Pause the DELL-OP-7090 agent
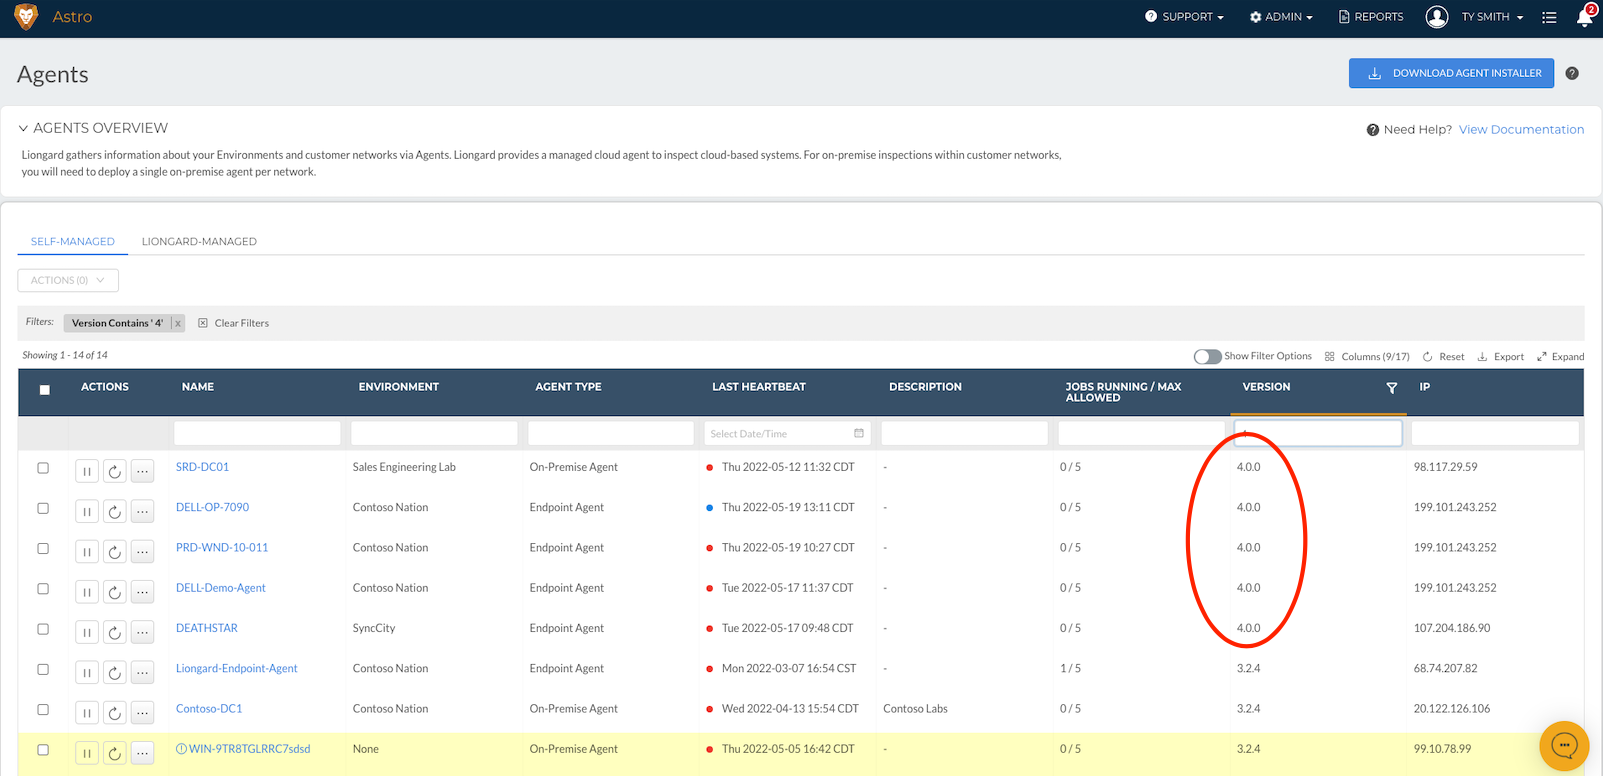This screenshot has width=1603, height=776. (87, 511)
